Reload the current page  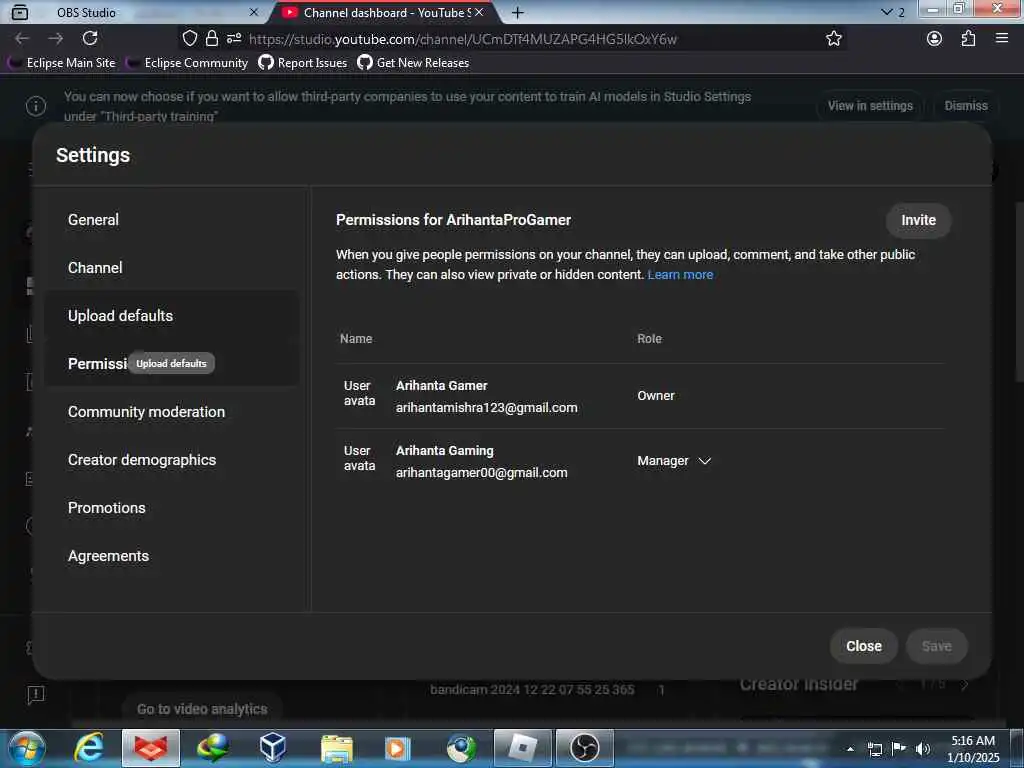pos(90,39)
